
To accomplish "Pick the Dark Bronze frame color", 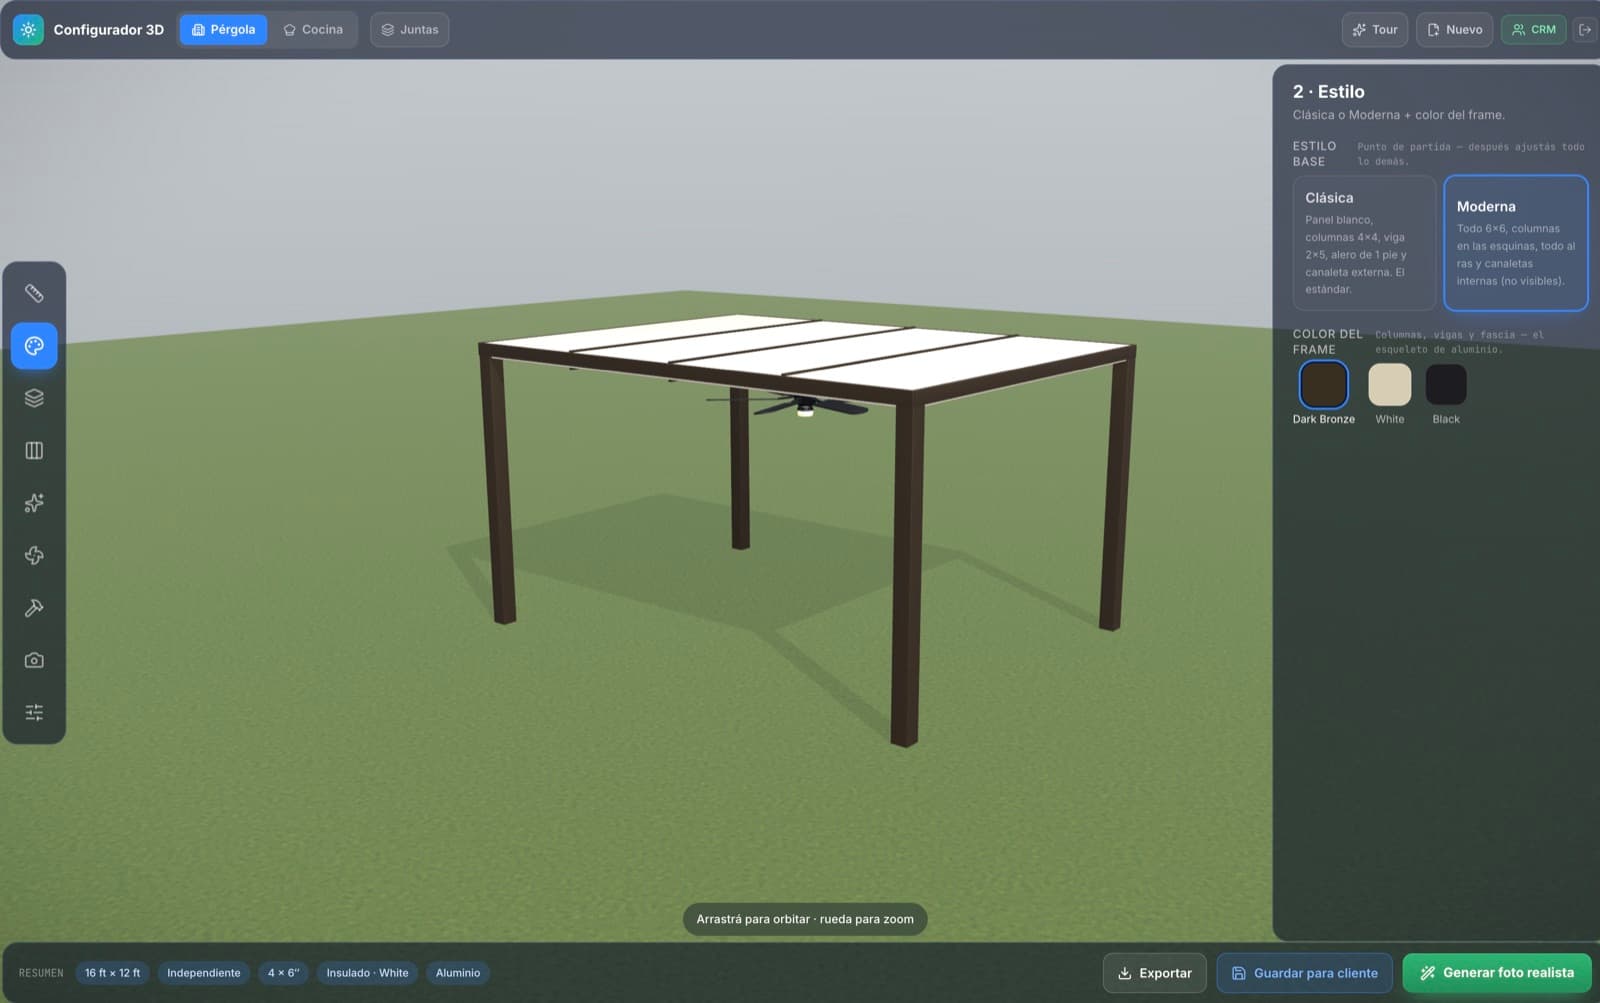I will tap(1324, 385).
